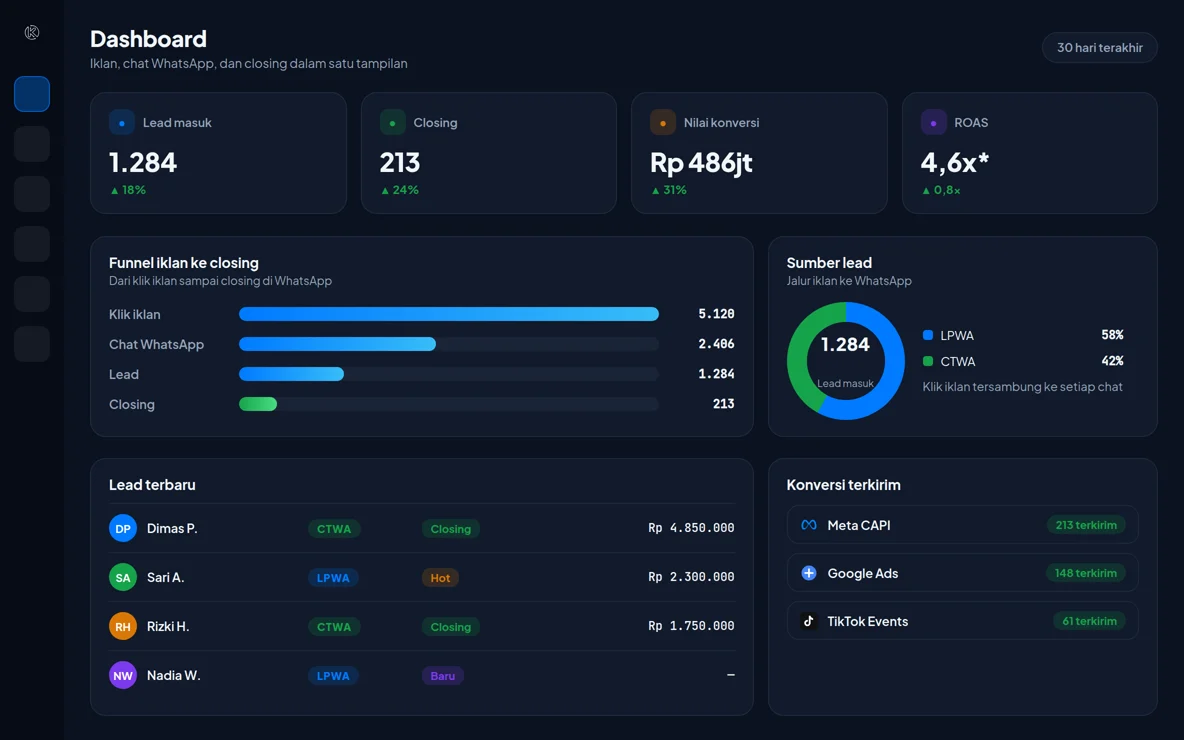
Task: Click the 61 terkirim badge
Action: (1089, 621)
